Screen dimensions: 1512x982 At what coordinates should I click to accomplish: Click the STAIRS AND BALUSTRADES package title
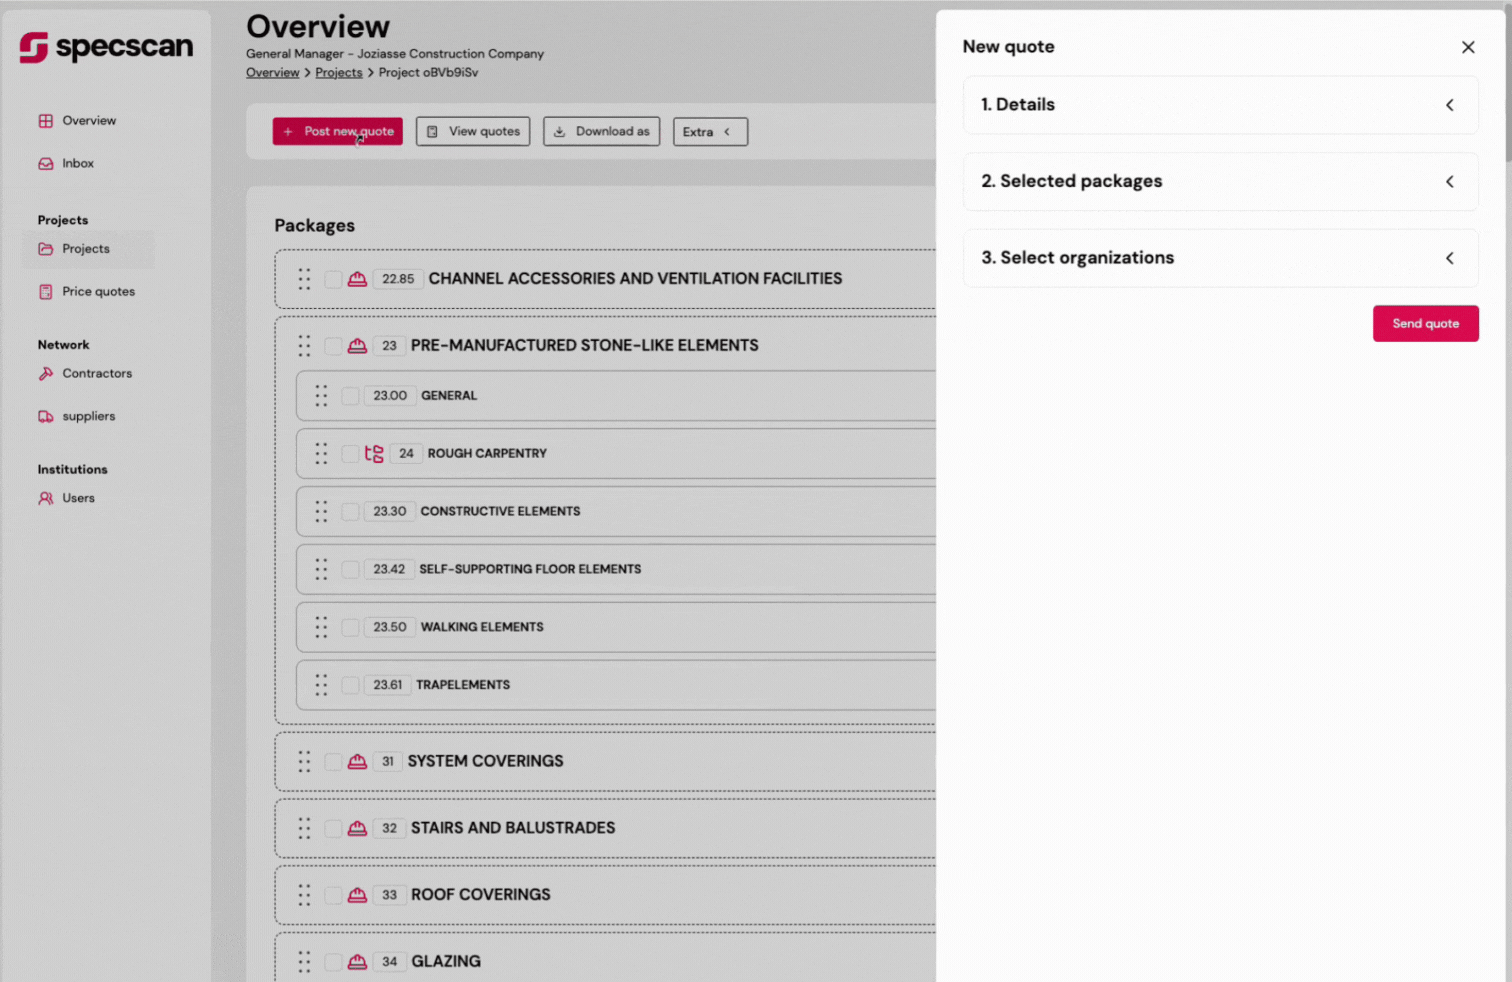(x=513, y=829)
